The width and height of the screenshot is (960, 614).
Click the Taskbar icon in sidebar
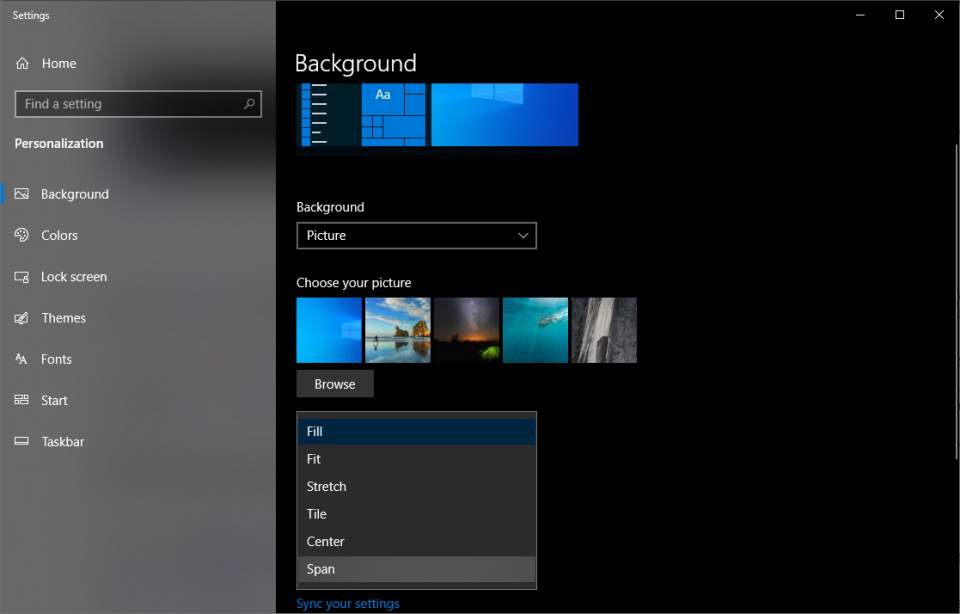[x=22, y=442]
